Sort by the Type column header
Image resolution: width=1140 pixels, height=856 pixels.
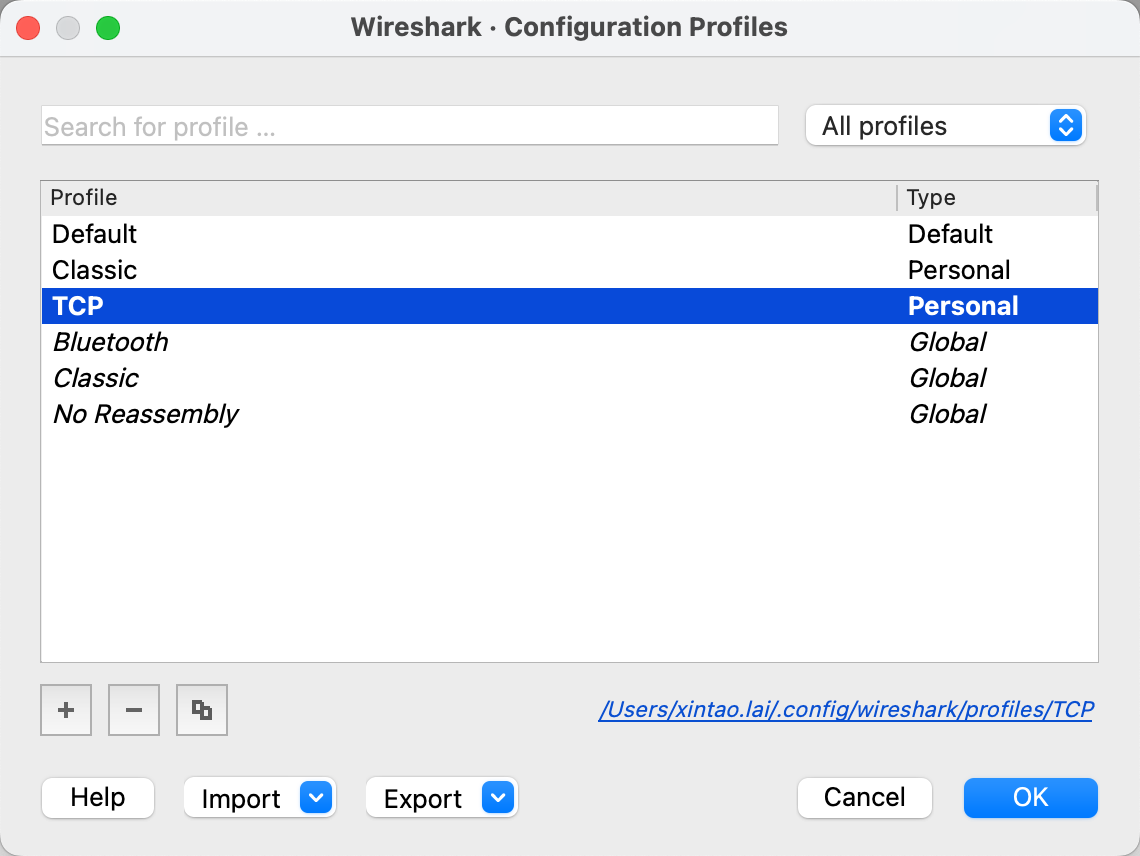point(996,198)
